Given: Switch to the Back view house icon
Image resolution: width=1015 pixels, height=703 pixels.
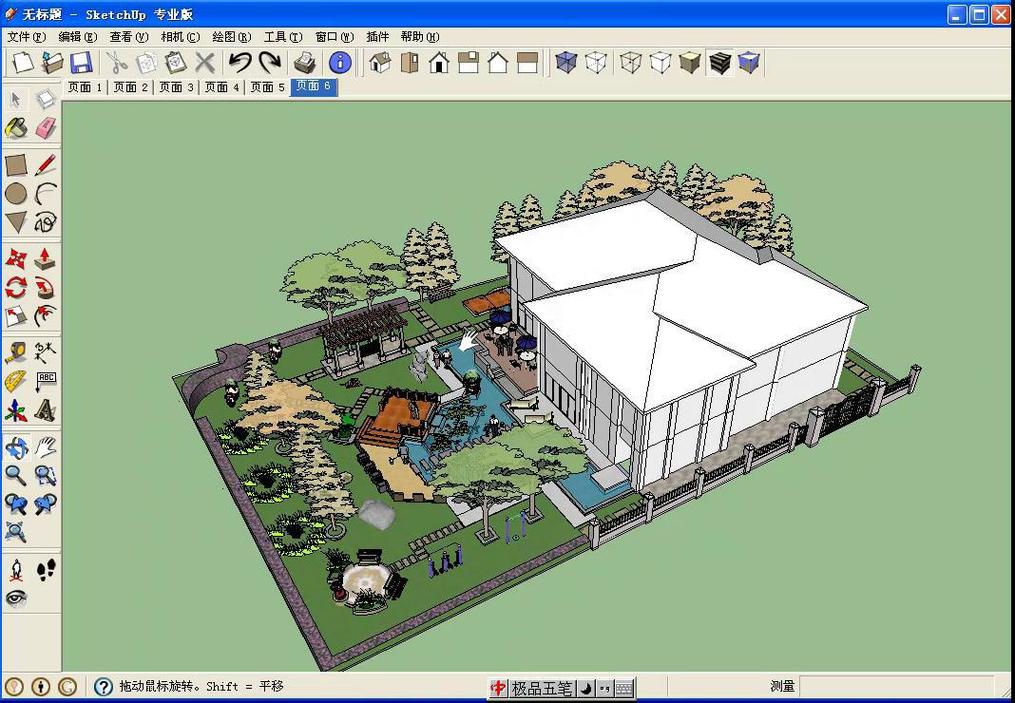Looking at the screenshot, I should coord(498,63).
